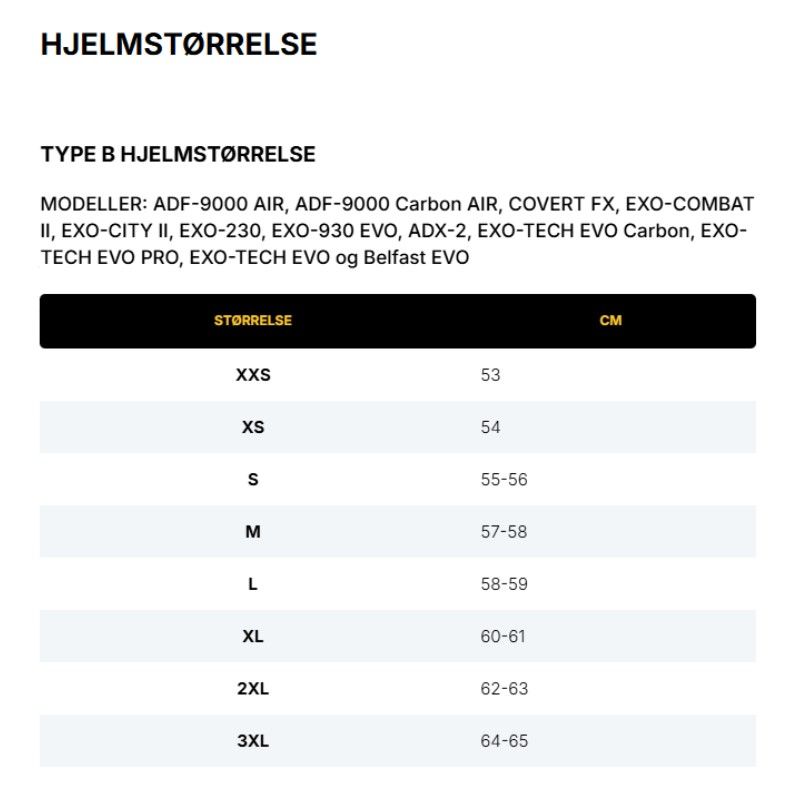Select the 3XL size cell
800x800 pixels.
(x=253, y=741)
